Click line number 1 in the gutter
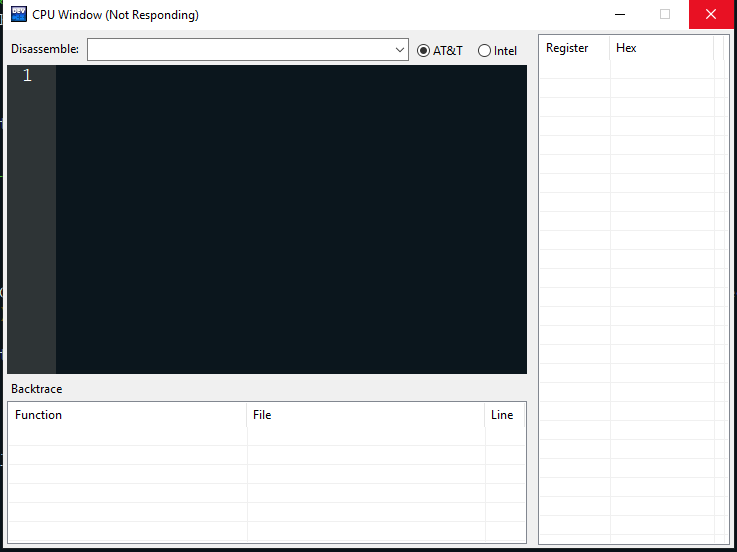This screenshot has width=737, height=552. pos(27,75)
